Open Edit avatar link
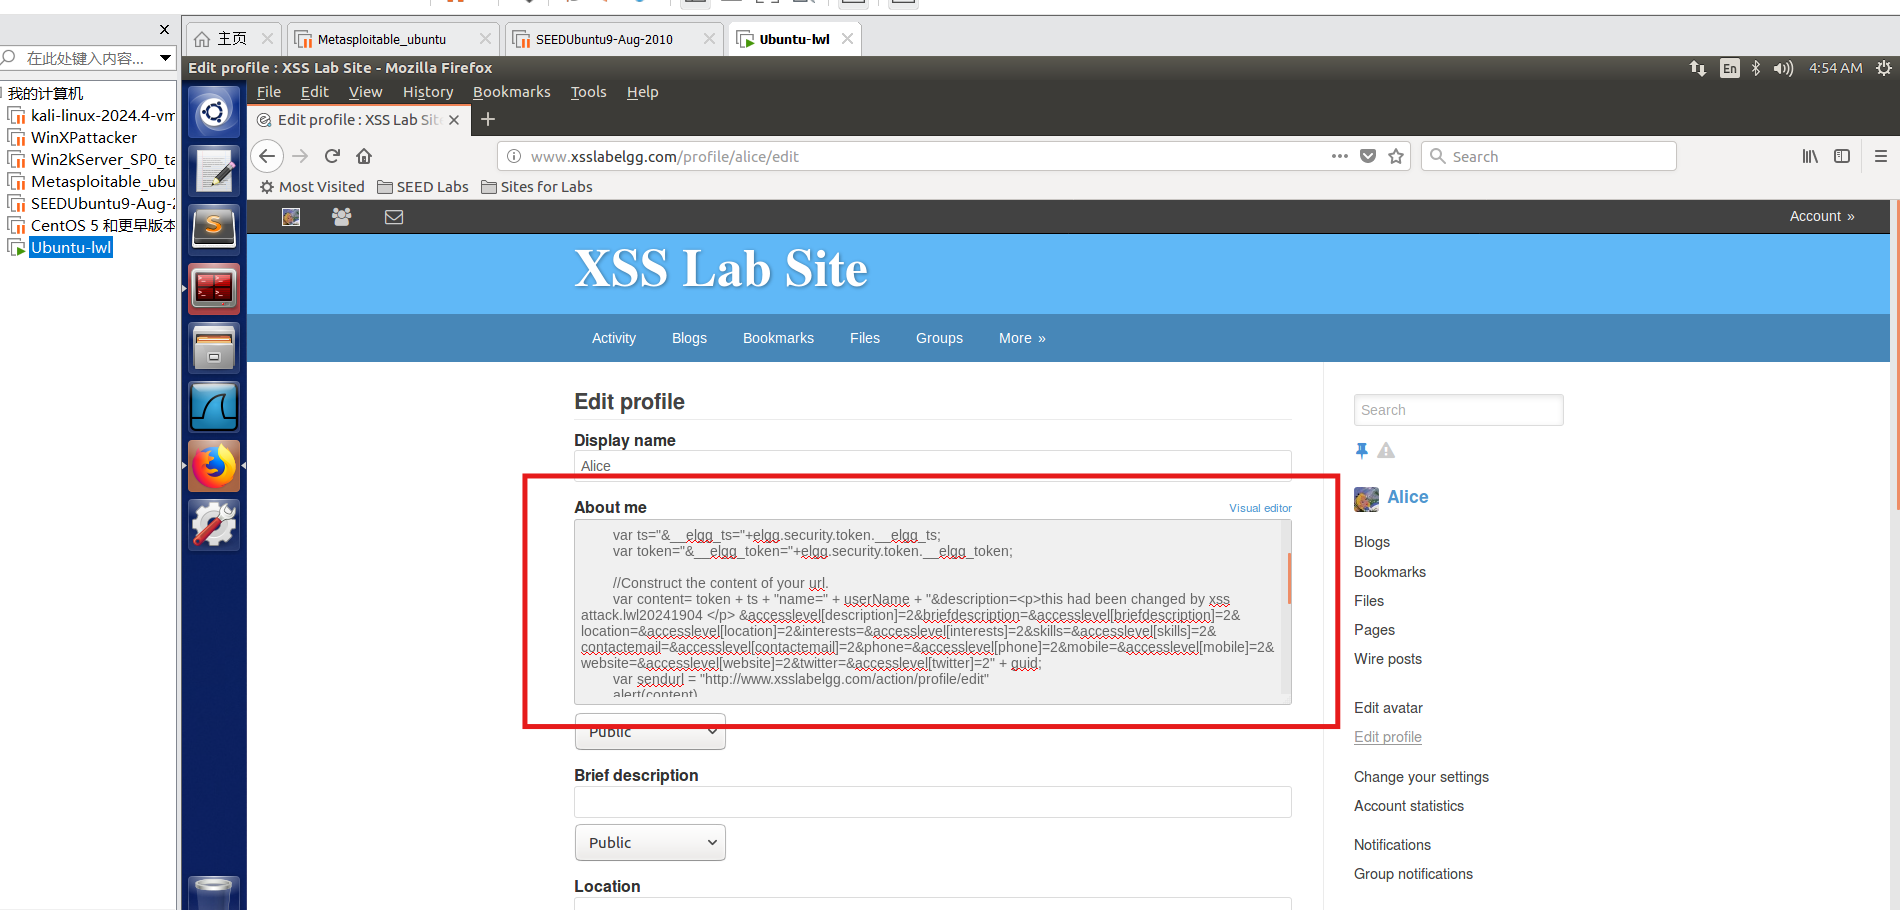This screenshot has width=1900, height=910. coord(1388,708)
